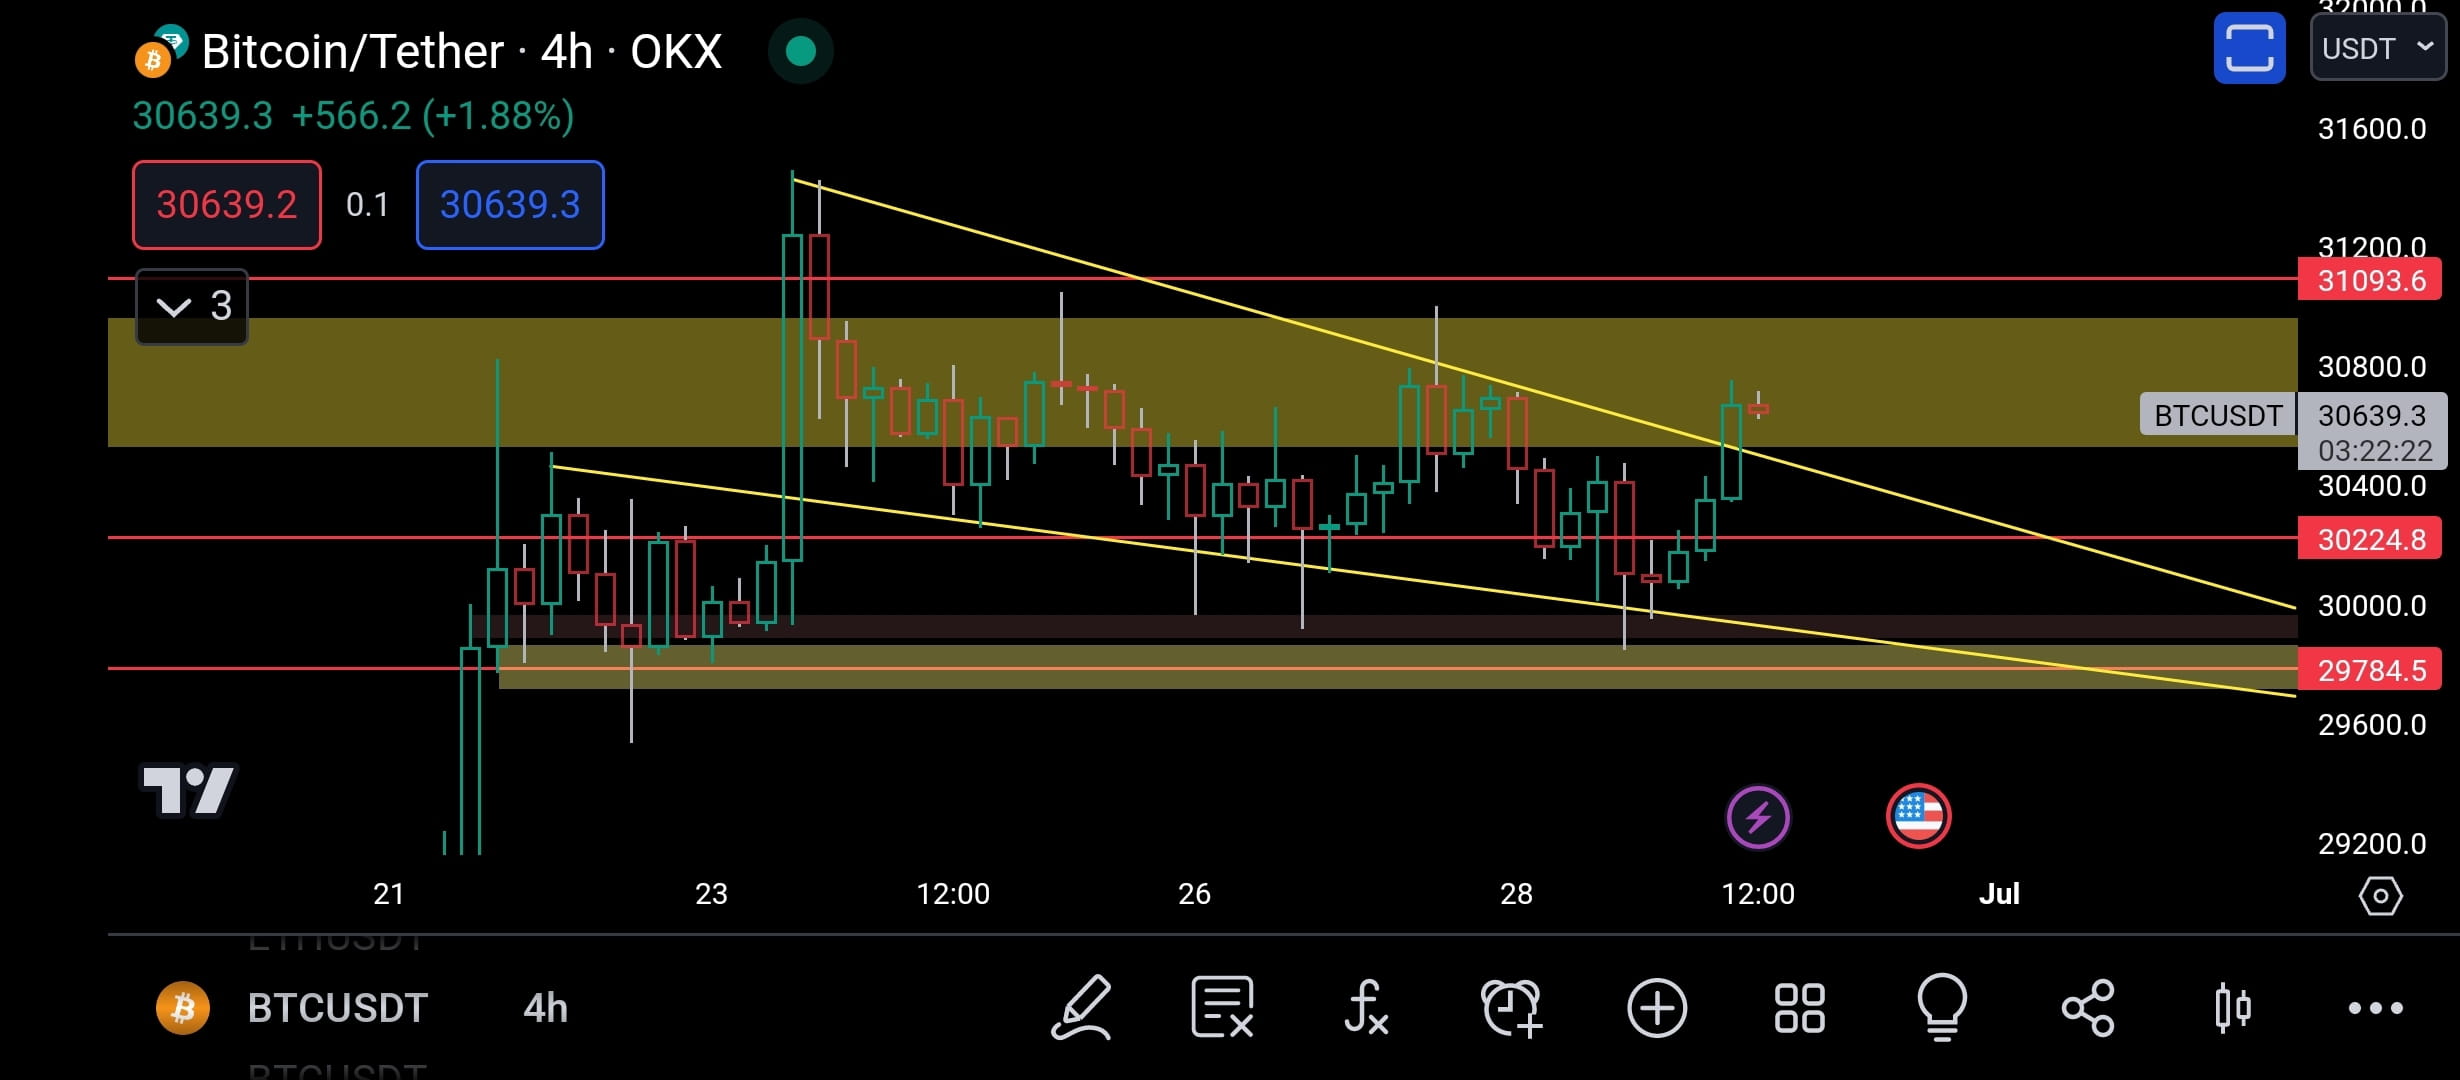Click the remove drawings icon

(x=1223, y=1008)
